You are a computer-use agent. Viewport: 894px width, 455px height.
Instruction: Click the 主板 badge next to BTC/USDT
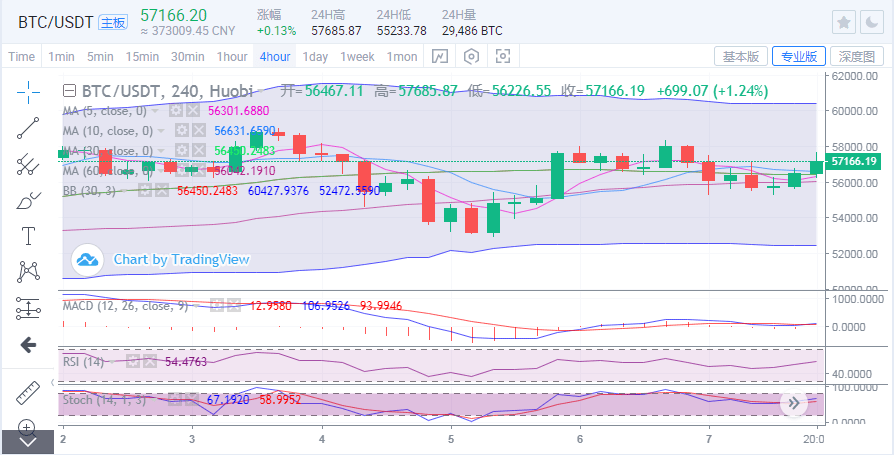pos(112,23)
